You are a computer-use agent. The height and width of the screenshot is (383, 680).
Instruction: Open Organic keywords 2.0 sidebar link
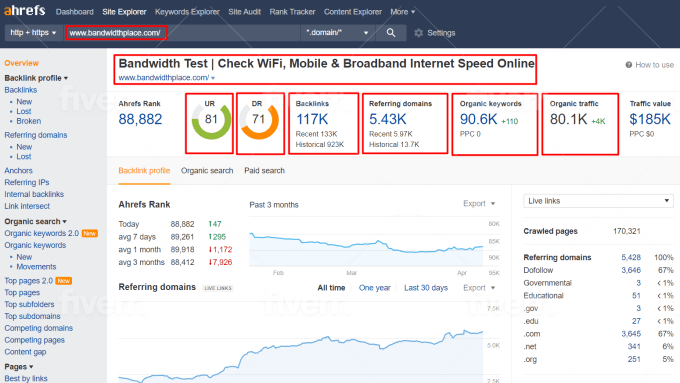(x=42, y=233)
